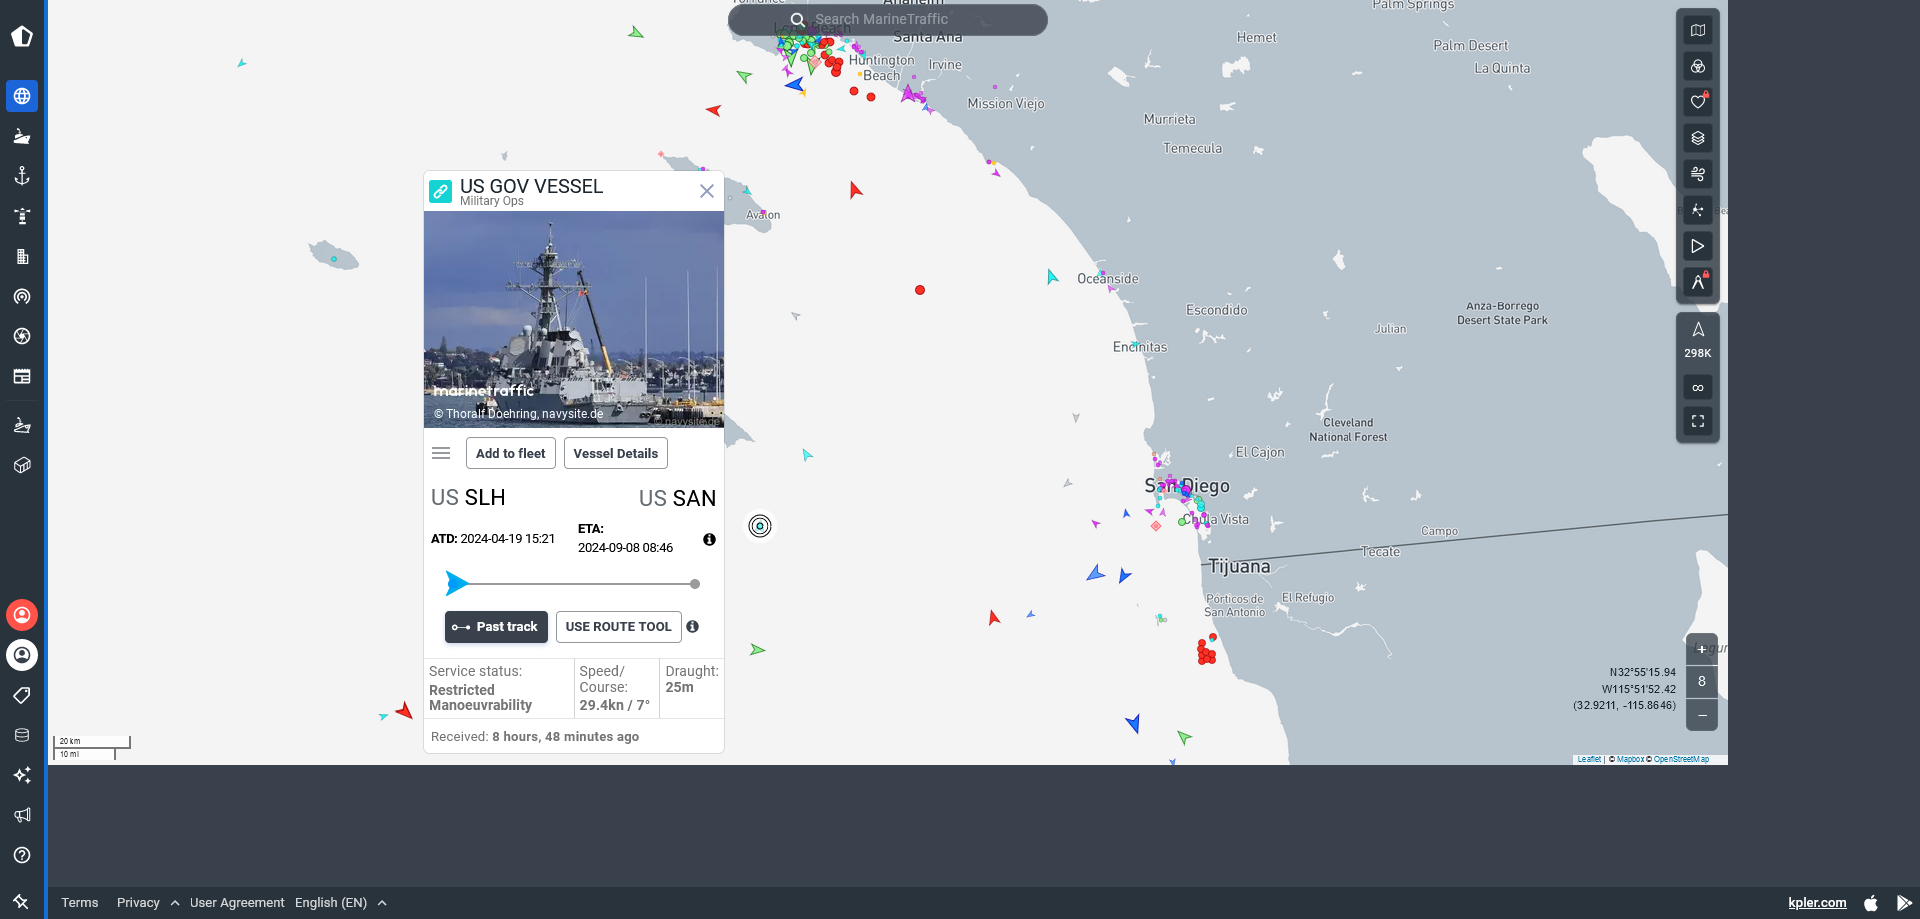
Task: Click the voyage progress bar arrow
Action: point(457,583)
